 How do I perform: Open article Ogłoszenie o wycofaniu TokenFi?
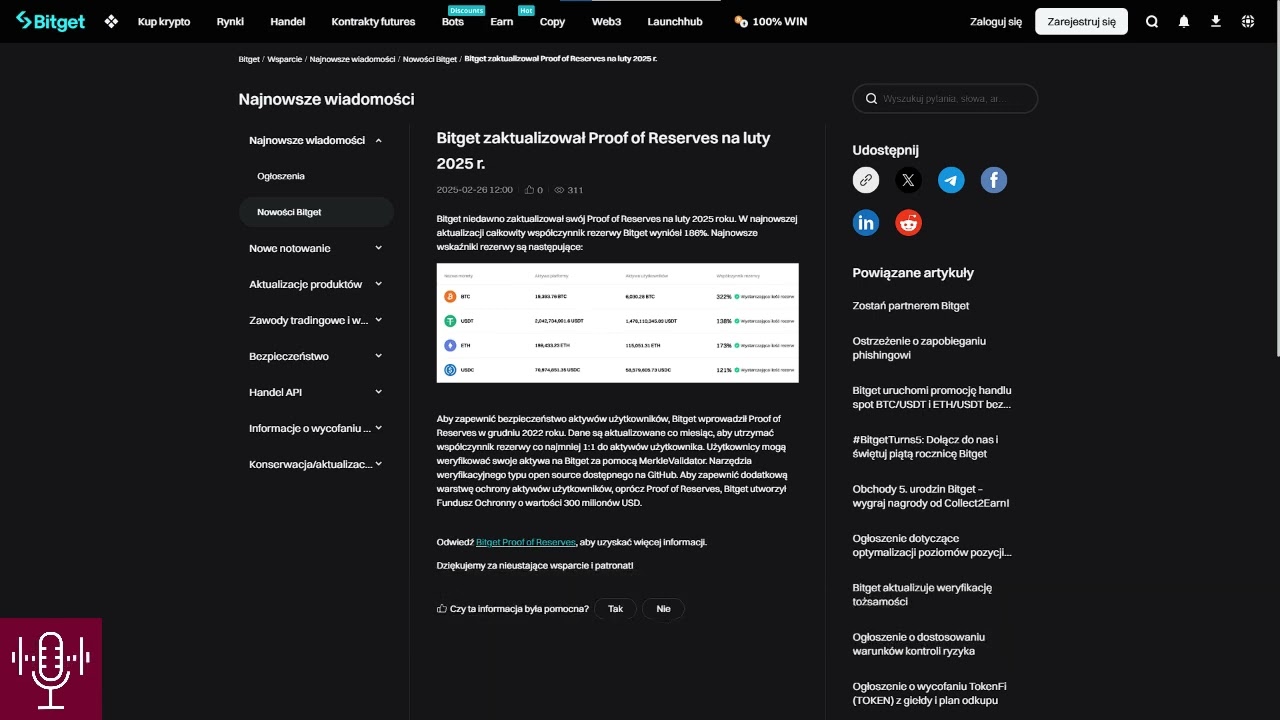pos(929,693)
